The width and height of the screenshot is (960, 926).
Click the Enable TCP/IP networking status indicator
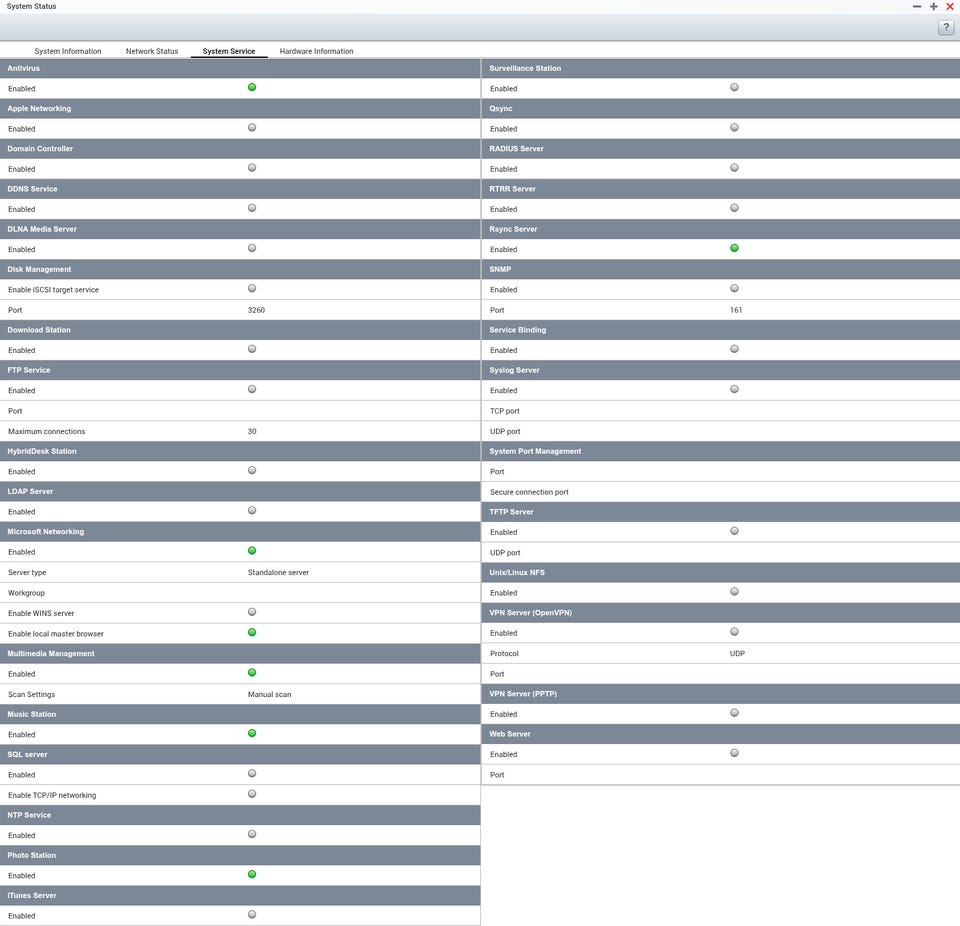252,794
